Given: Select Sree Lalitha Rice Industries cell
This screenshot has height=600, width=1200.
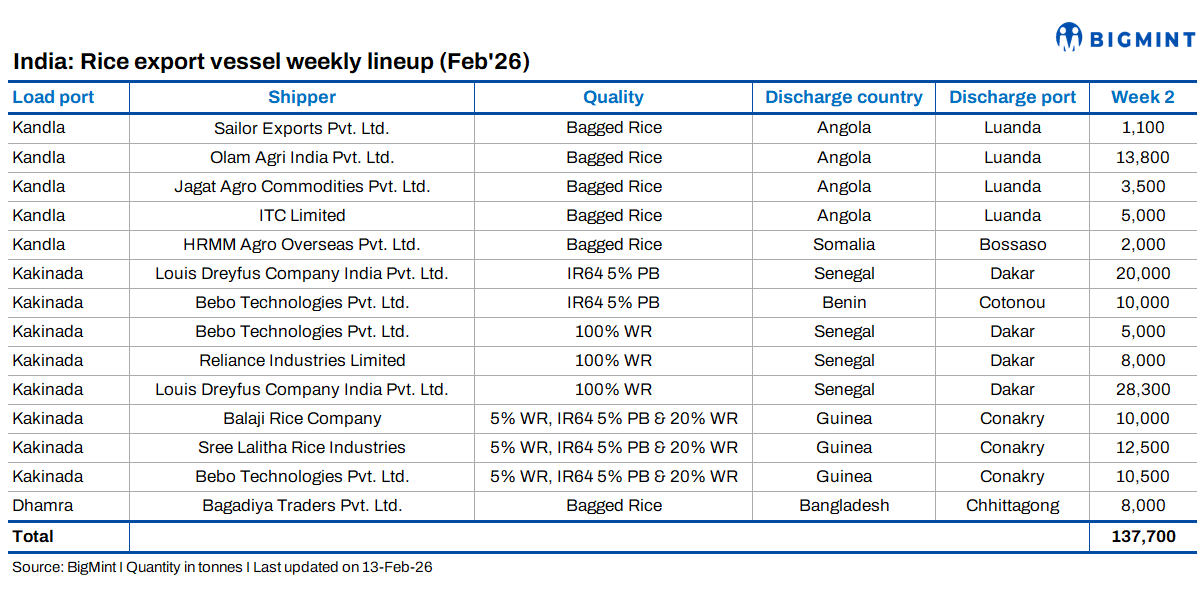Looking at the screenshot, I should pyautogui.click(x=302, y=447).
